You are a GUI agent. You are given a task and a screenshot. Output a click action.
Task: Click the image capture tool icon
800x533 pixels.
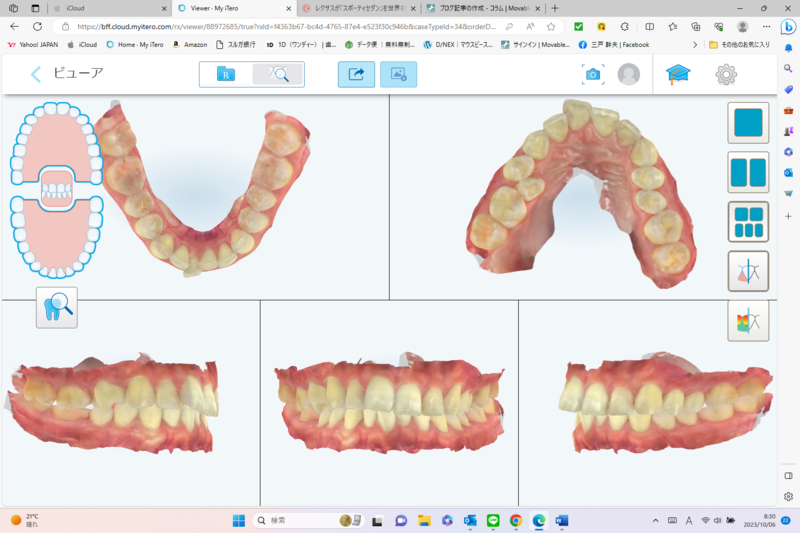[x=398, y=74]
